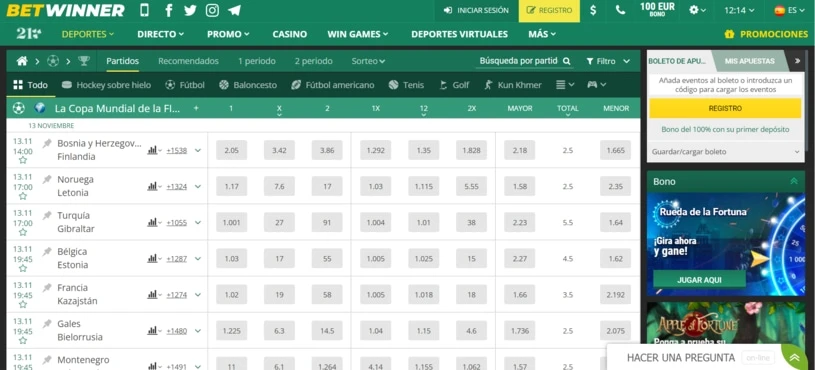Open statistics chart icon for Turquía-Gibraltar
Image resolution: width=815 pixels, height=370 pixels.
[x=152, y=222]
